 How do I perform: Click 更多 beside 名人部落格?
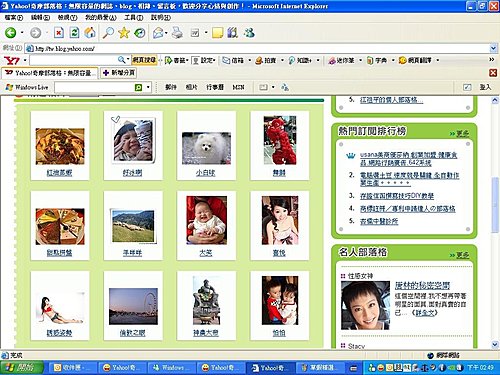click(462, 255)
